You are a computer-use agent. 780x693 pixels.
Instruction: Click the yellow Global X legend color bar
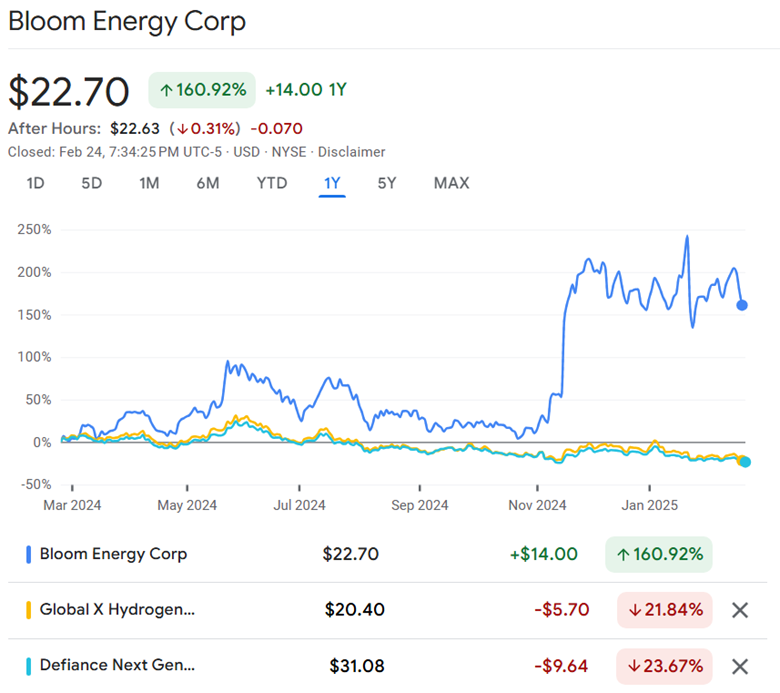coord(28,610)
